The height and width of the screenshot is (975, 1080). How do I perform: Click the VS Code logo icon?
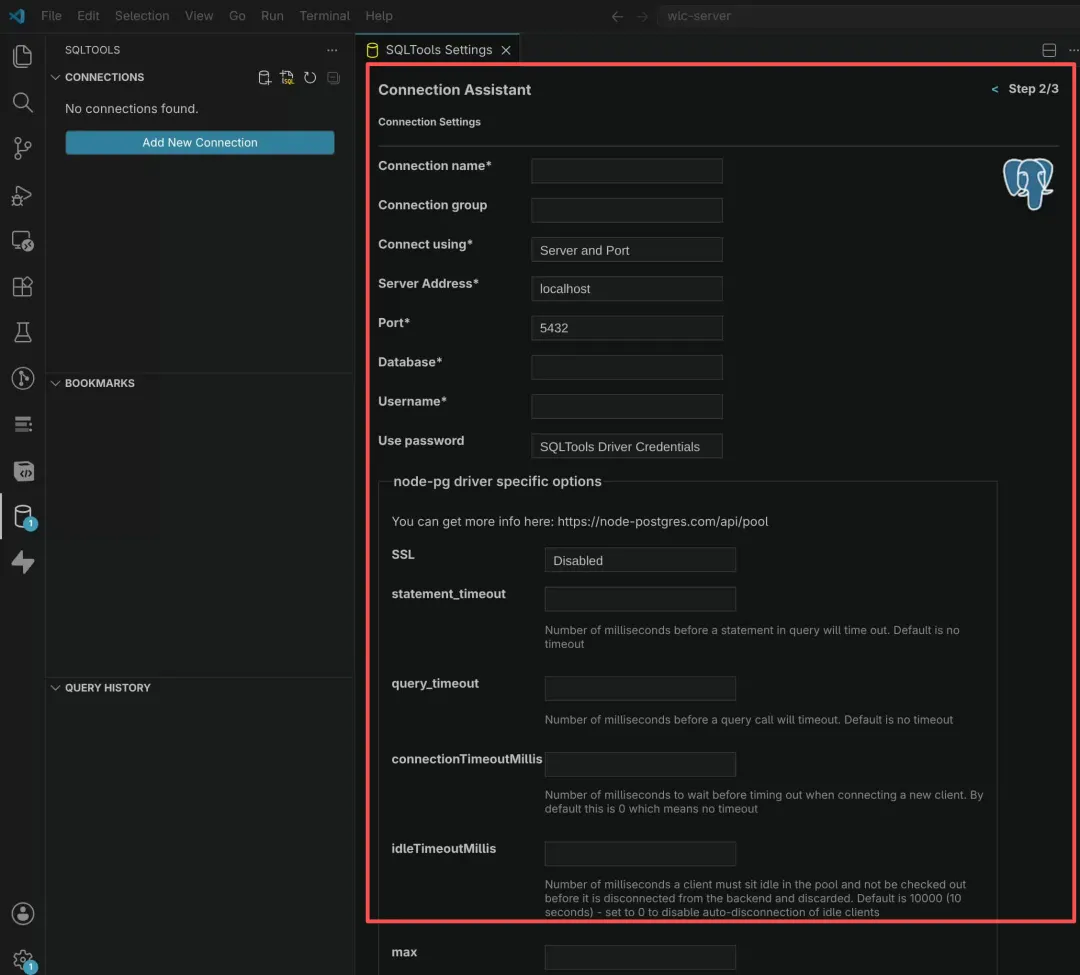coord(17,15)
